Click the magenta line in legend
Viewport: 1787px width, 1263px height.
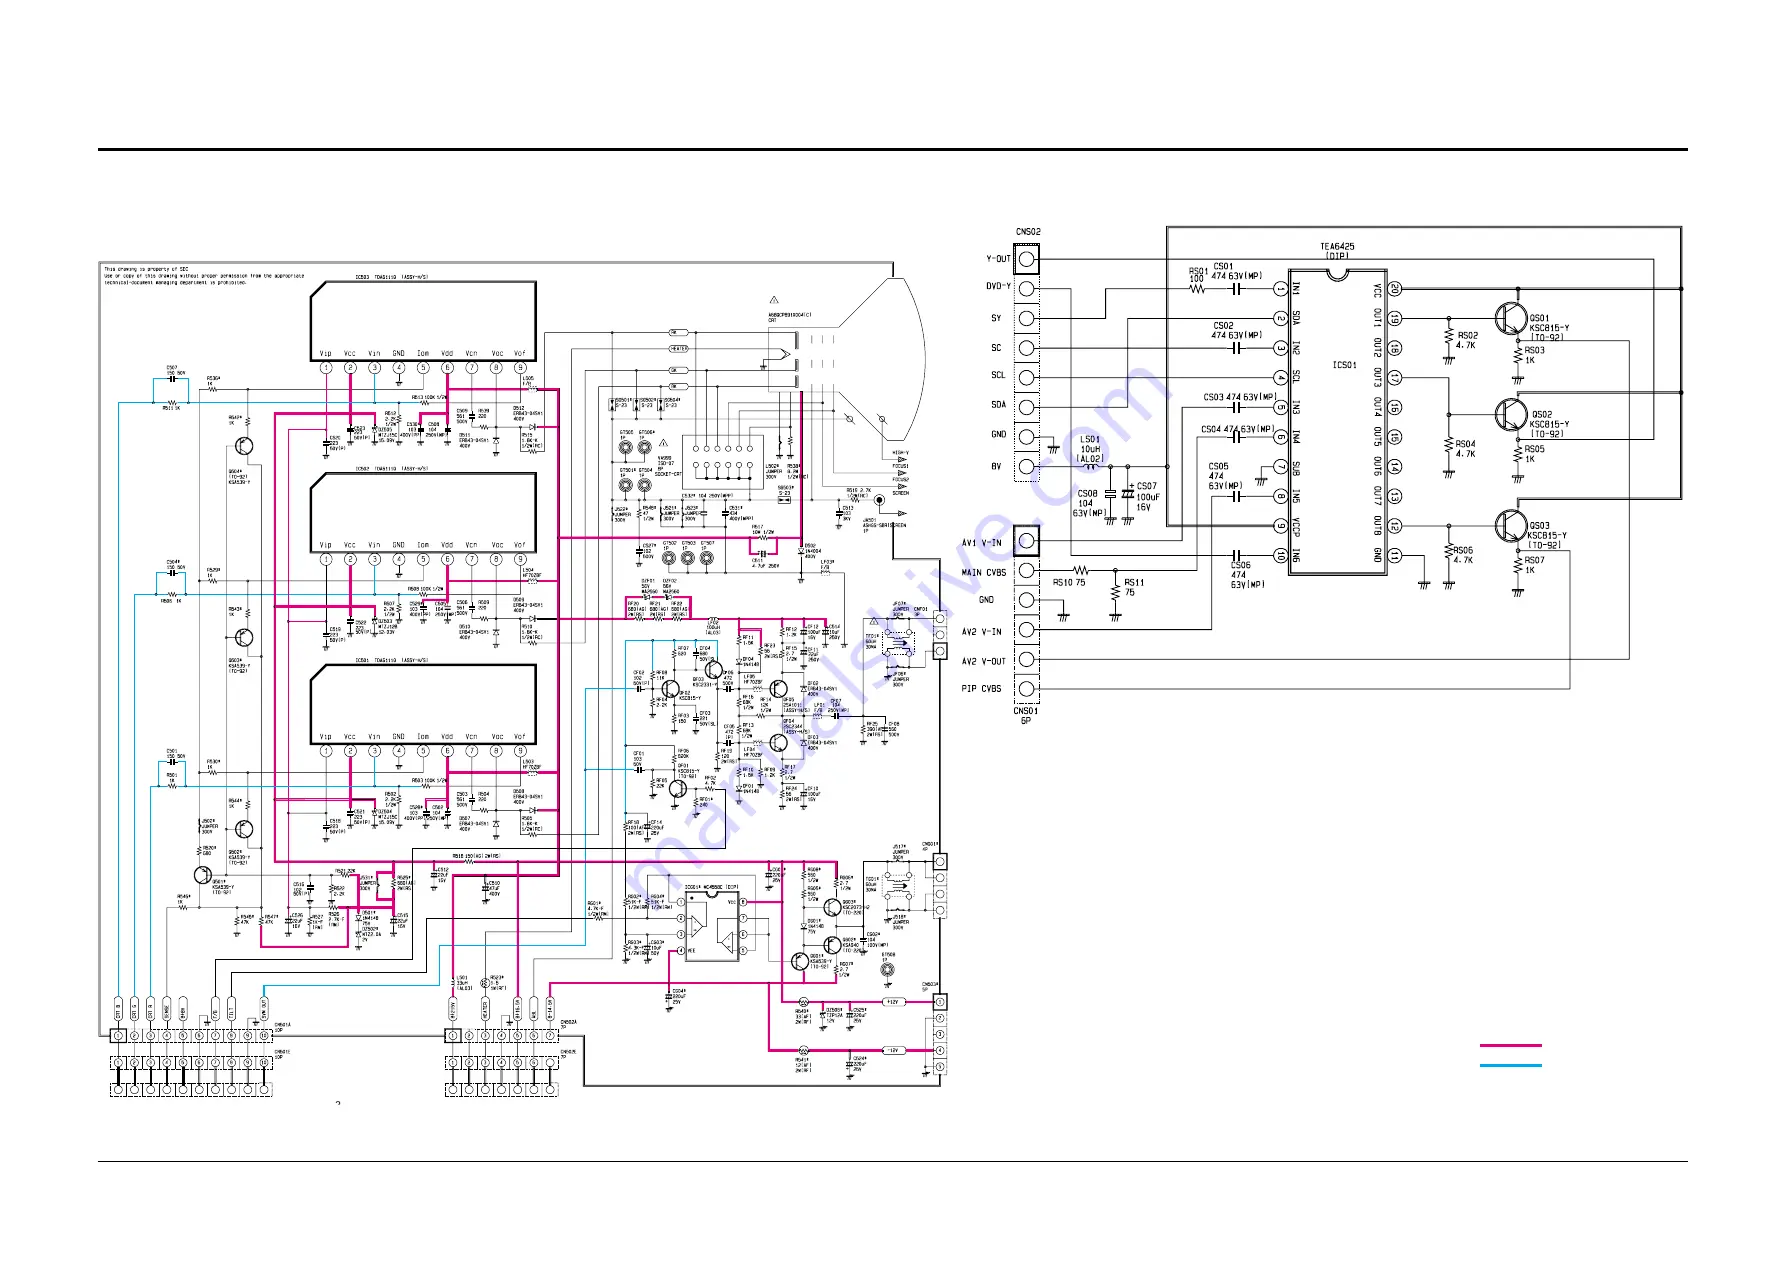point(1510,1045)
